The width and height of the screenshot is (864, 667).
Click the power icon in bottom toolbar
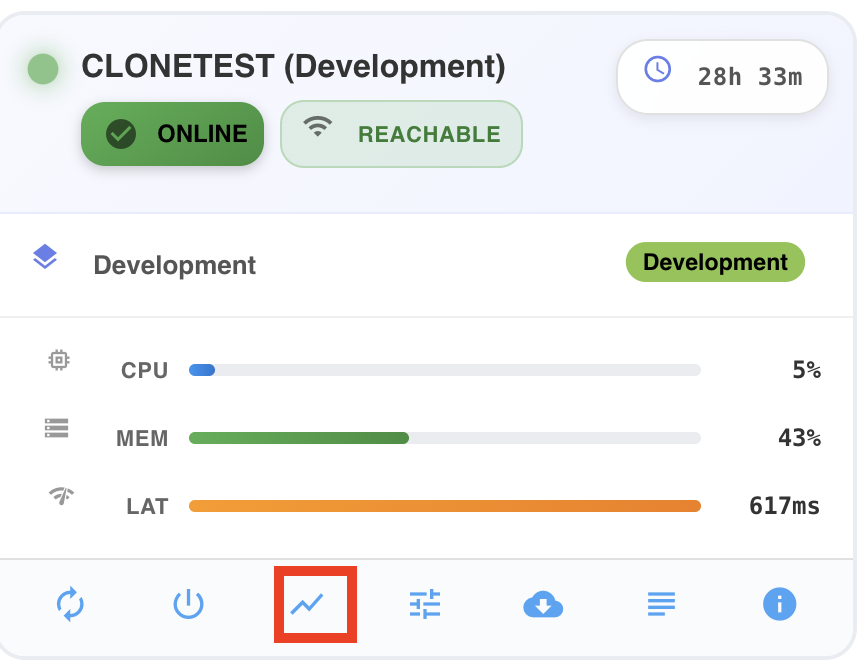pyautogui.click(x=188, y=604)
